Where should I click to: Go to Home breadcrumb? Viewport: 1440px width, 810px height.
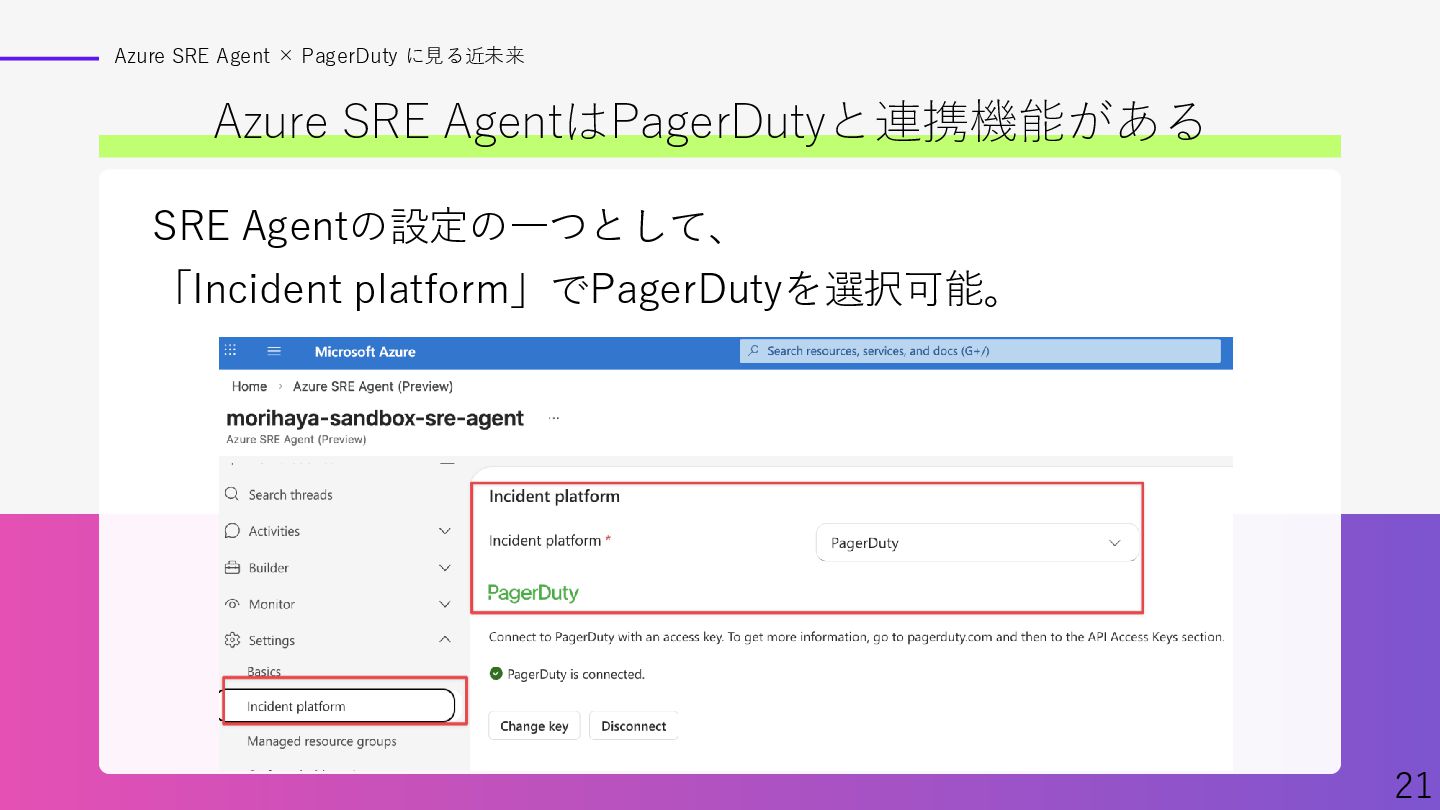pyautogui.click(x=249, y=386)
